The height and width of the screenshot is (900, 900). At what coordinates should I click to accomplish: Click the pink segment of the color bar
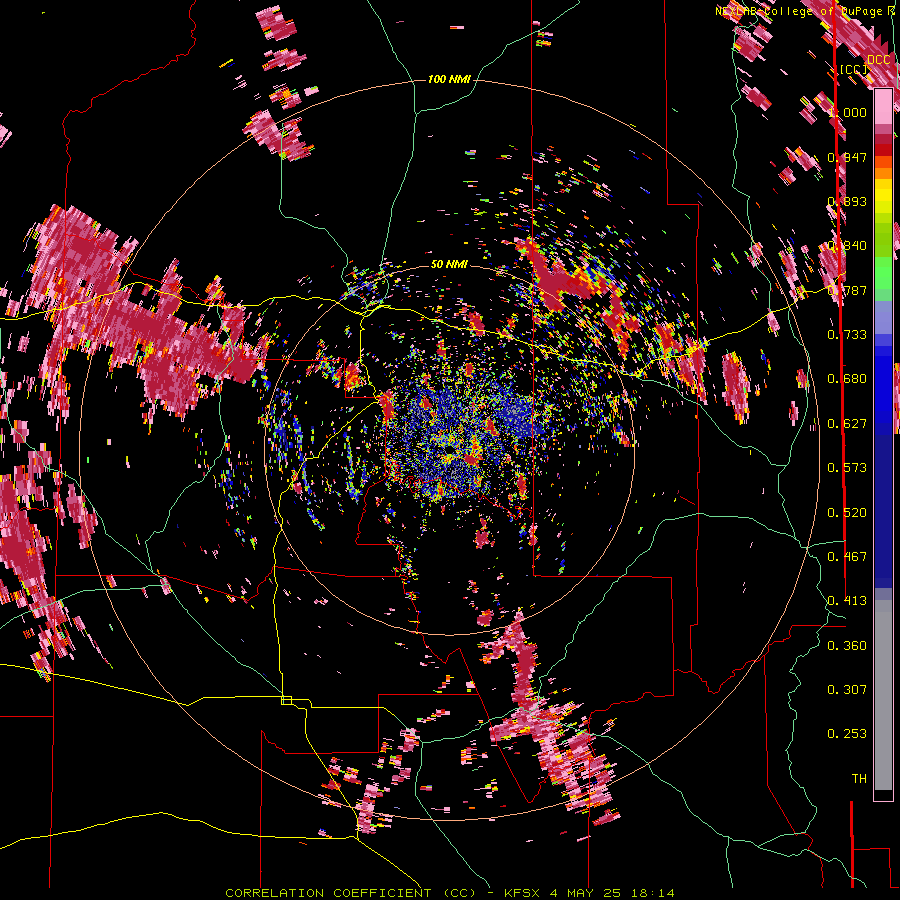coord(883,107)
